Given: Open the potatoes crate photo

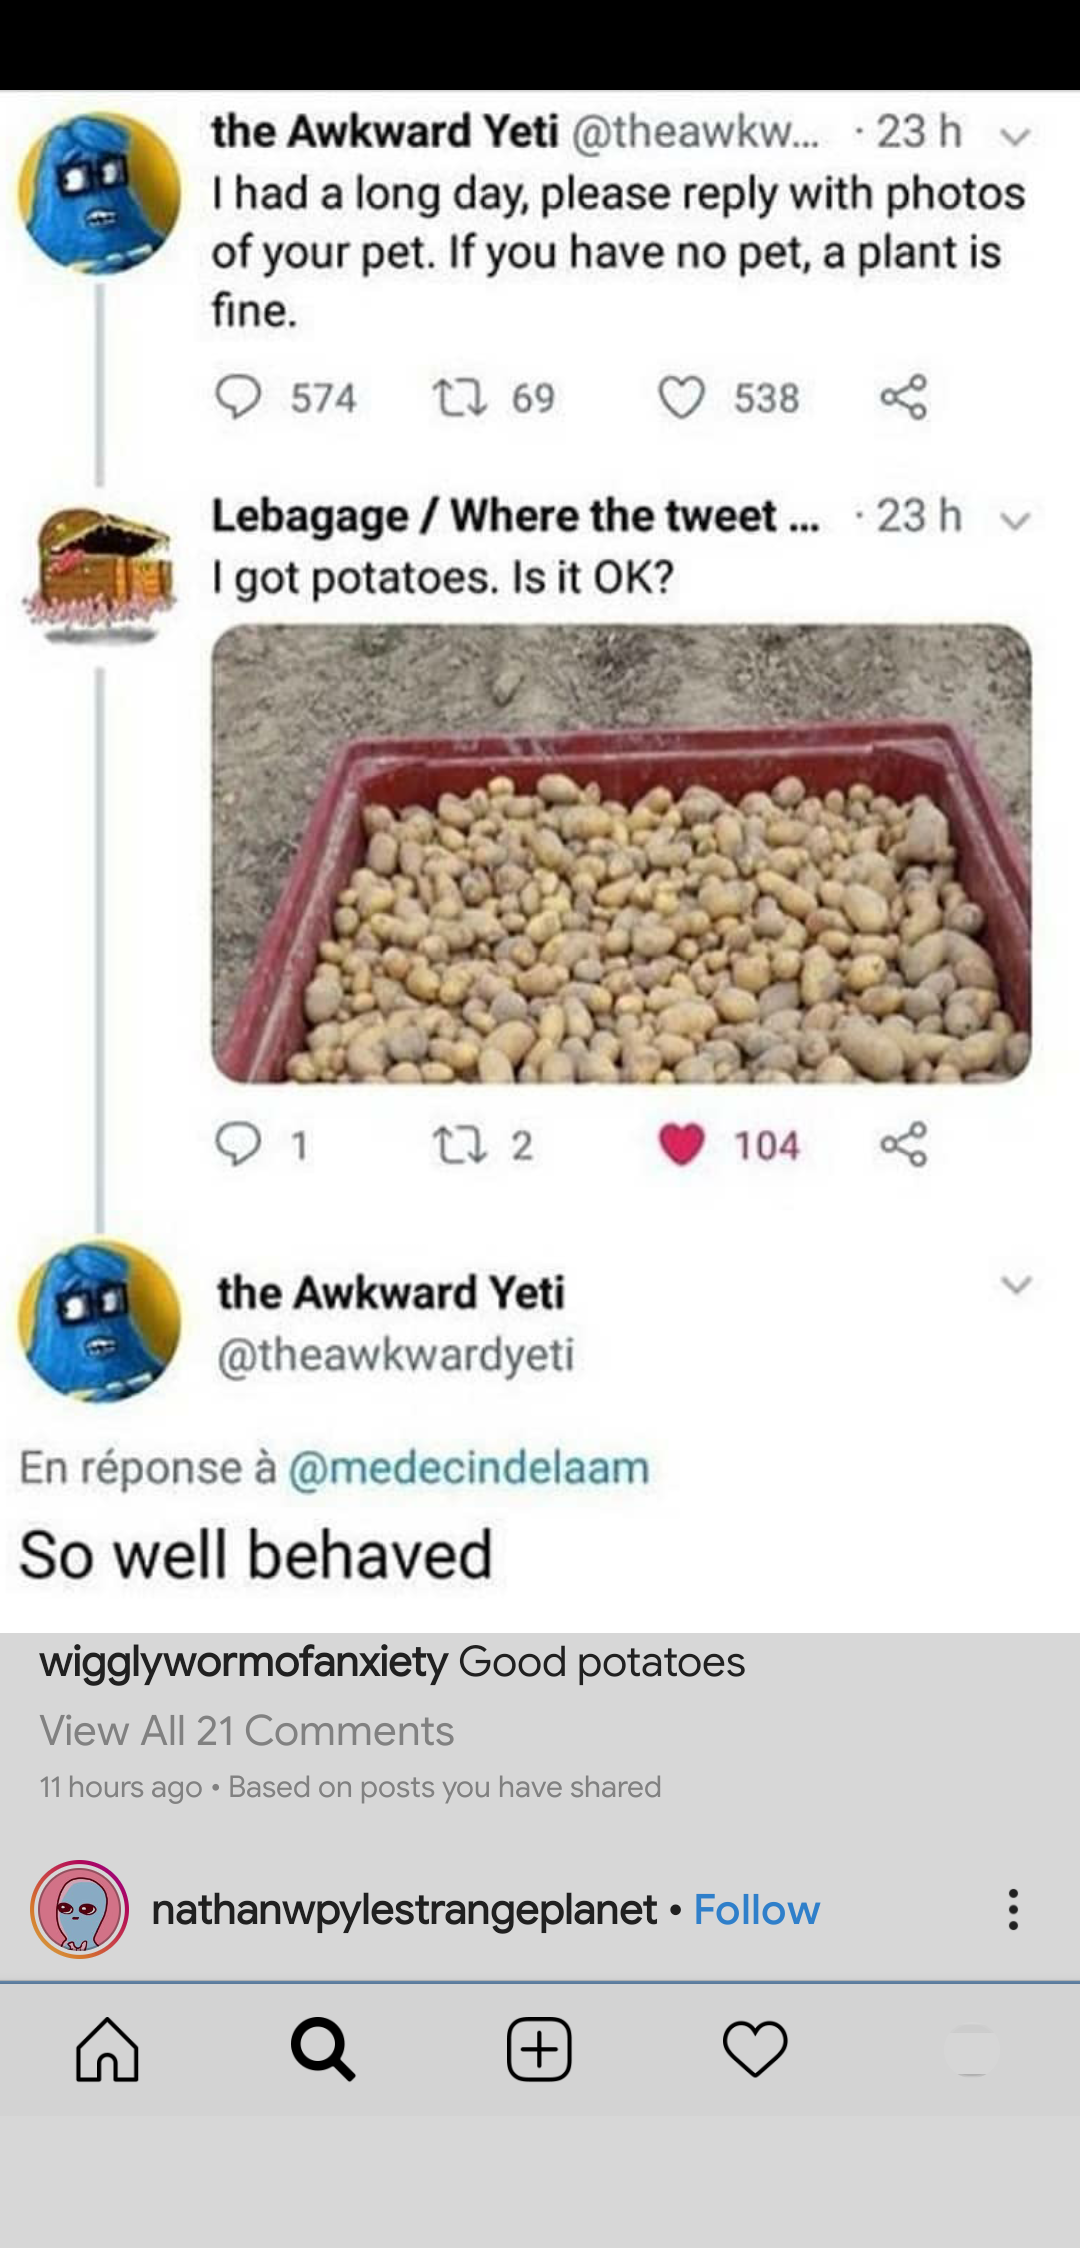Looking at the screenshot, I should [x=621, y=853].
